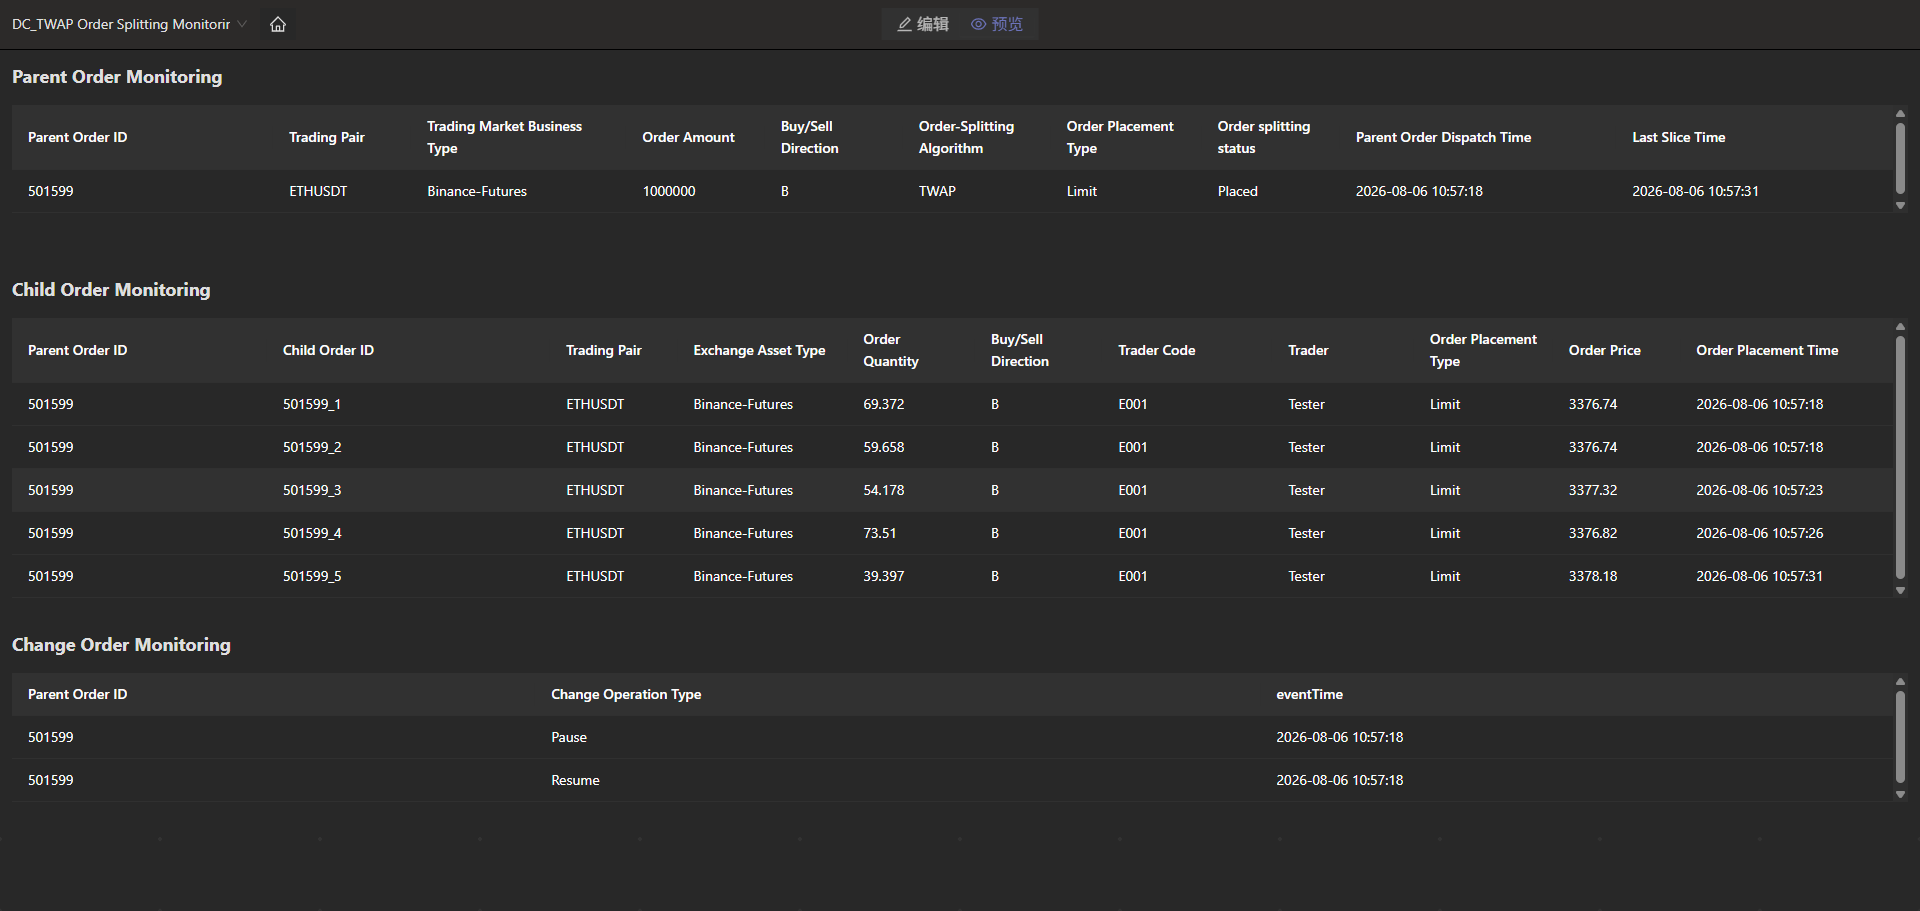The width and height of the screenshot is (1920, 911).
Task: Click the last slice time 10:57:31 cell in parent table
Action: pyautogui.click(x=1695, y=191)
